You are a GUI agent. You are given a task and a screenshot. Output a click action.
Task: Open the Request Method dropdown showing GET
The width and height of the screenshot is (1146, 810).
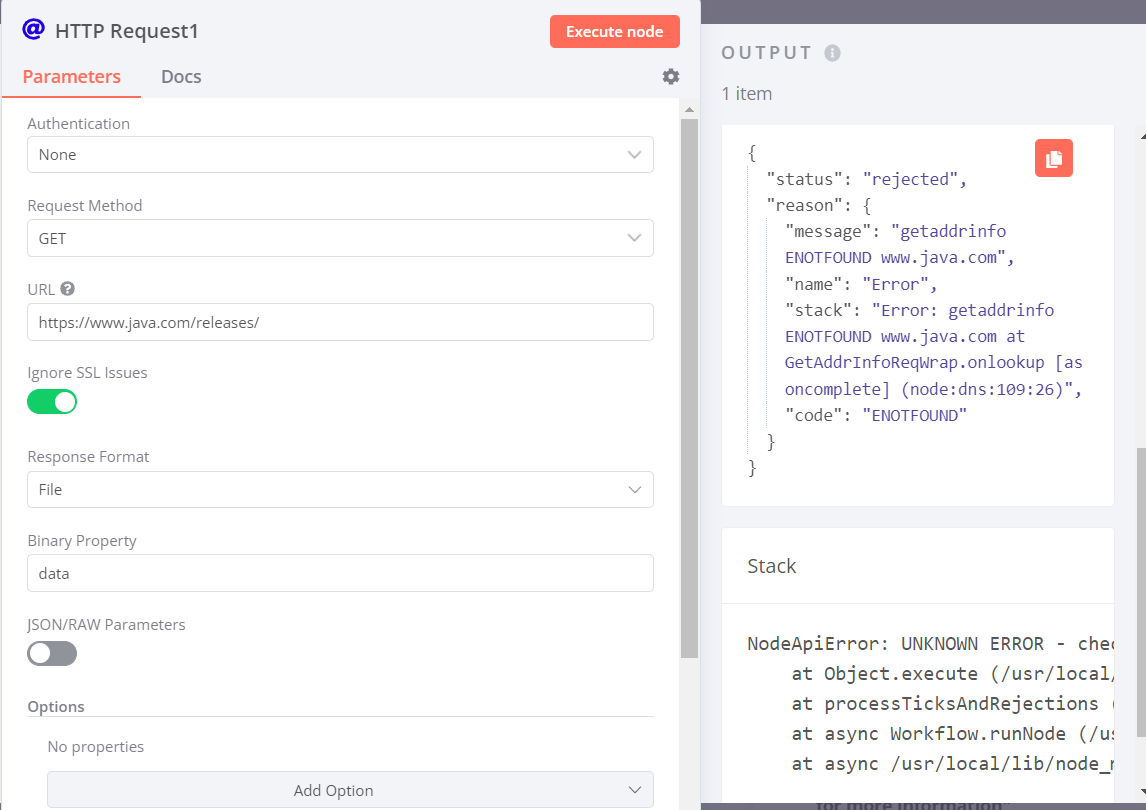(x=340, y=238)
